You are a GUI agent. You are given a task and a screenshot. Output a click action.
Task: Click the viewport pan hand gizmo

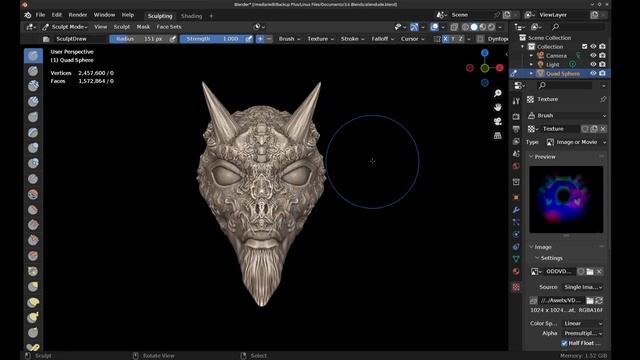(x=498, y=107)
